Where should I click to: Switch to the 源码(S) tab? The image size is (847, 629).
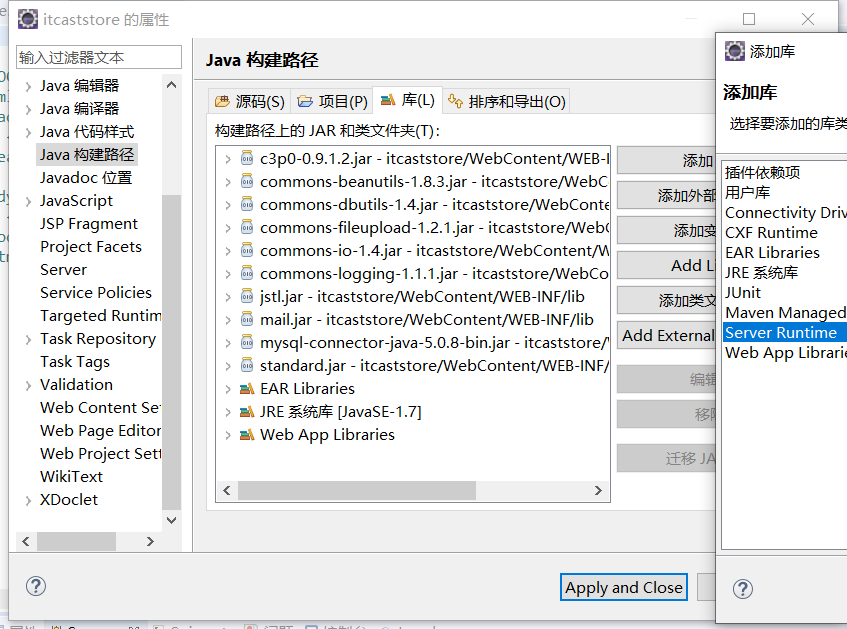pyautogui.click(x=250, y=101)
